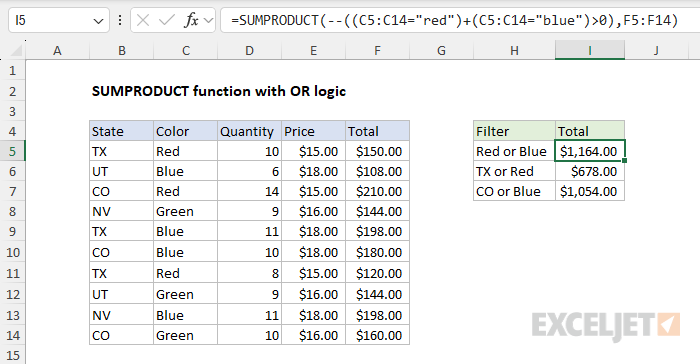Click $15.00 price cell in row 5
This screenshot has height=364, width=700.
pos(313,151)
